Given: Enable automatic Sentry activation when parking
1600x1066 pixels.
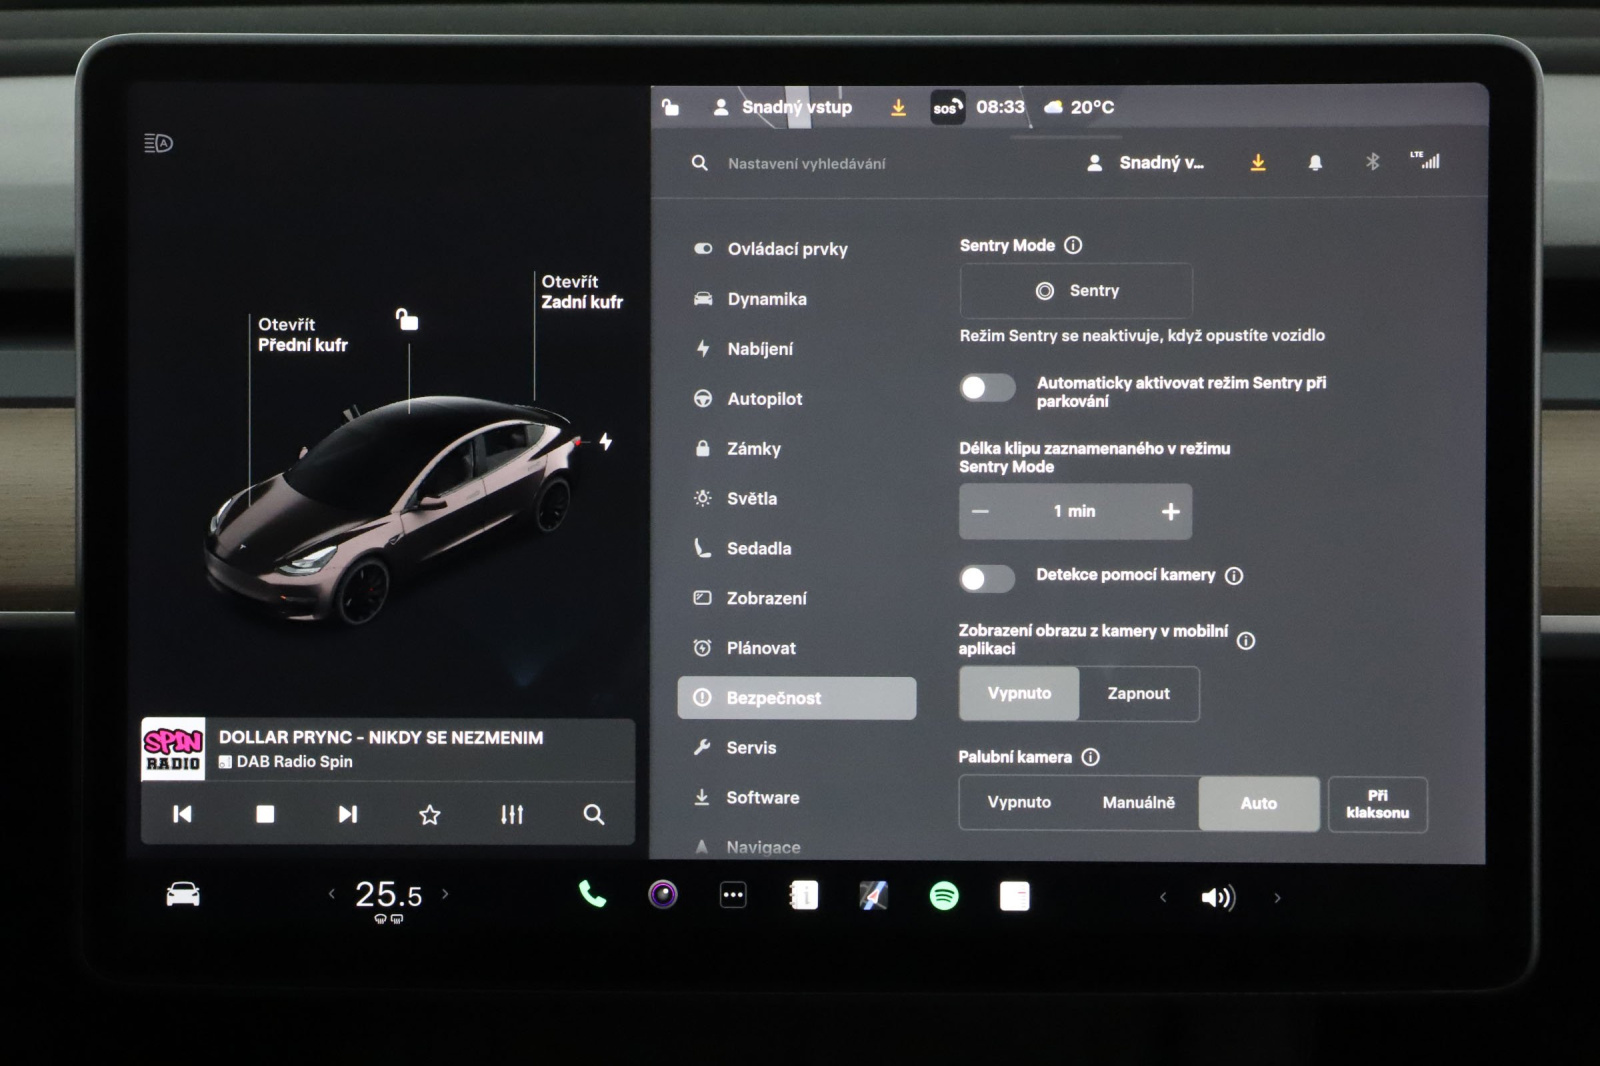Looking at the screenshot, I should [x=987, y=388].
